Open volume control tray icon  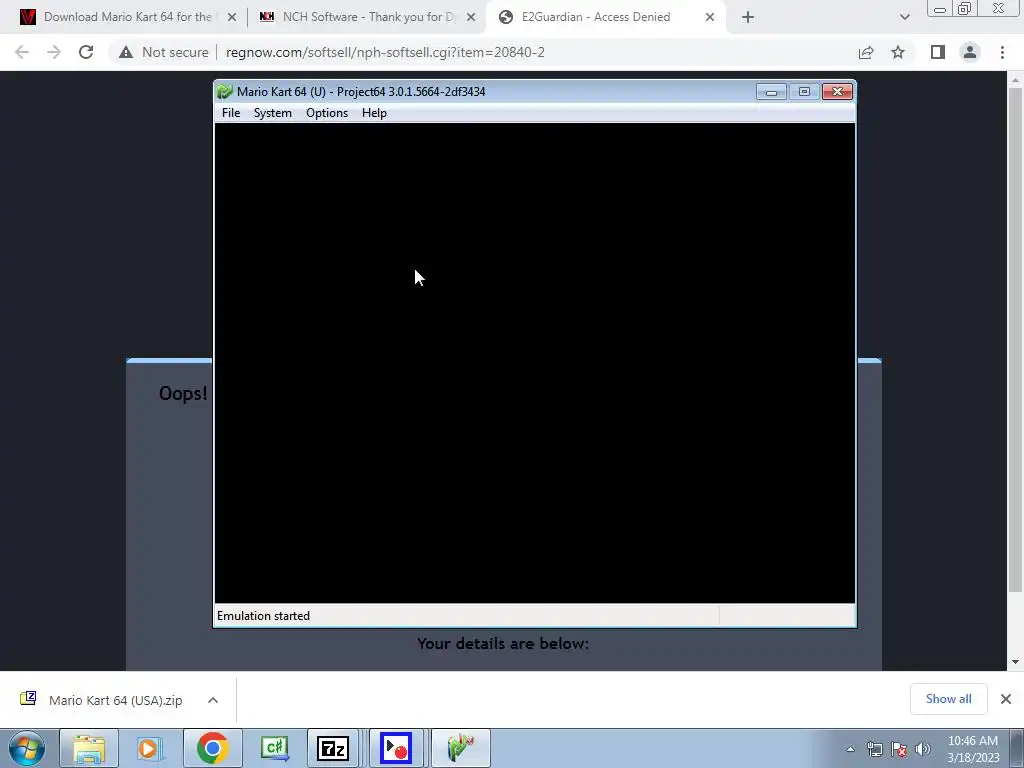923,749
